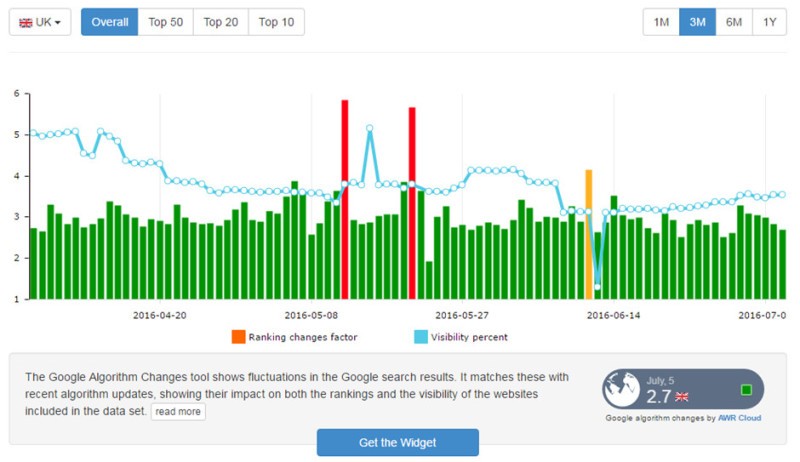Open the AWR Cloud link
The height and width of the screenshot is (462, 800).
[739, 418]
